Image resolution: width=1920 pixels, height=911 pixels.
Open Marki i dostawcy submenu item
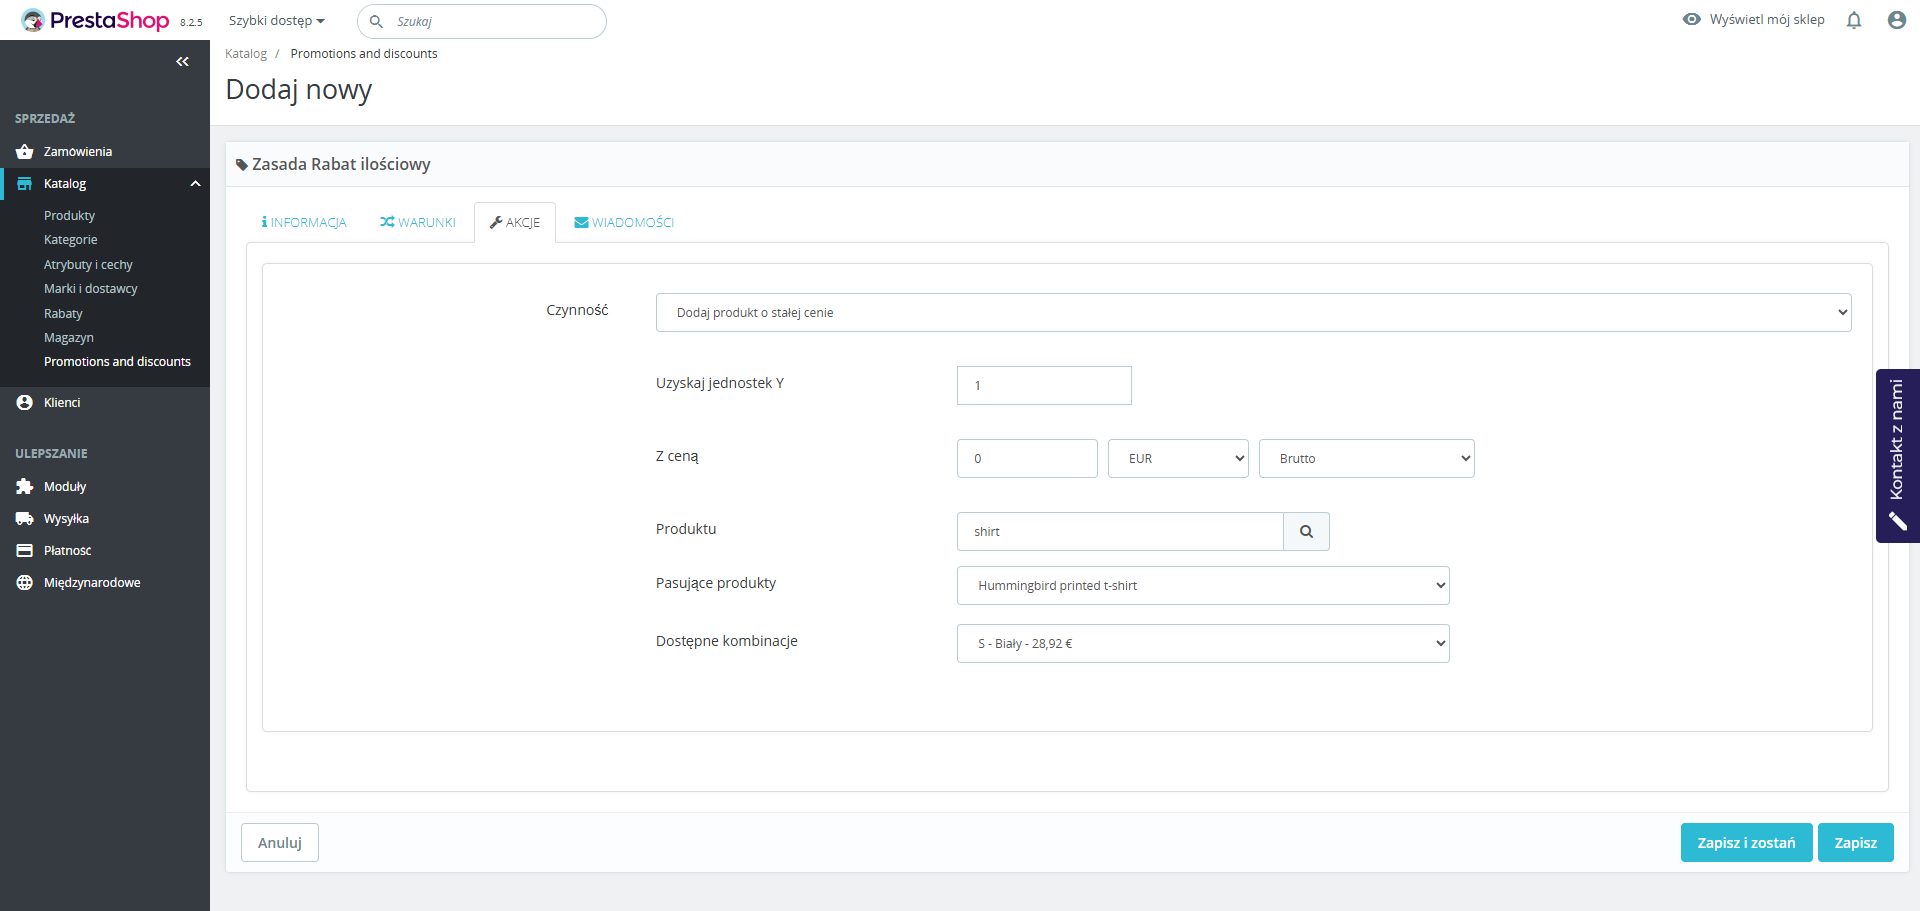point(91,289)
